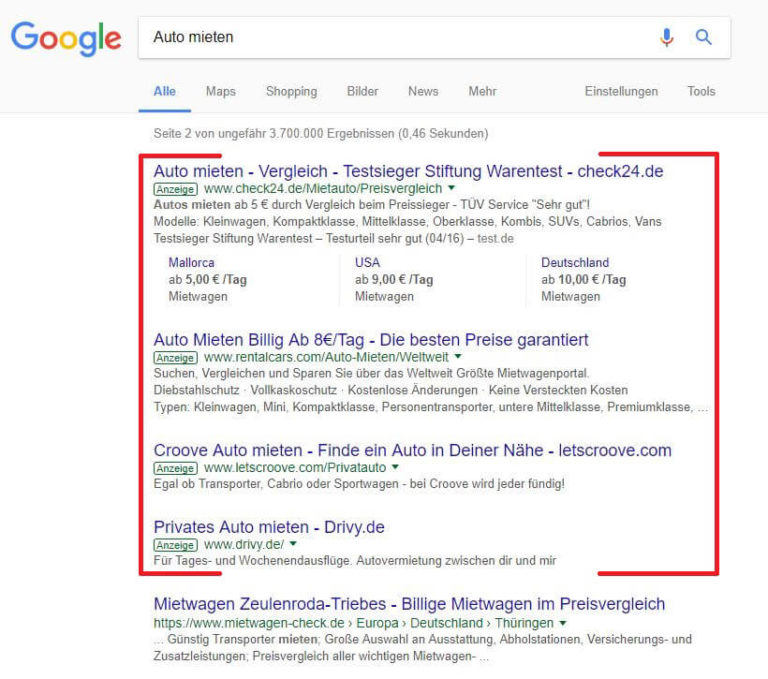Expand dropdown arrow beside rentalcars.com URL

tap(458, 356)
